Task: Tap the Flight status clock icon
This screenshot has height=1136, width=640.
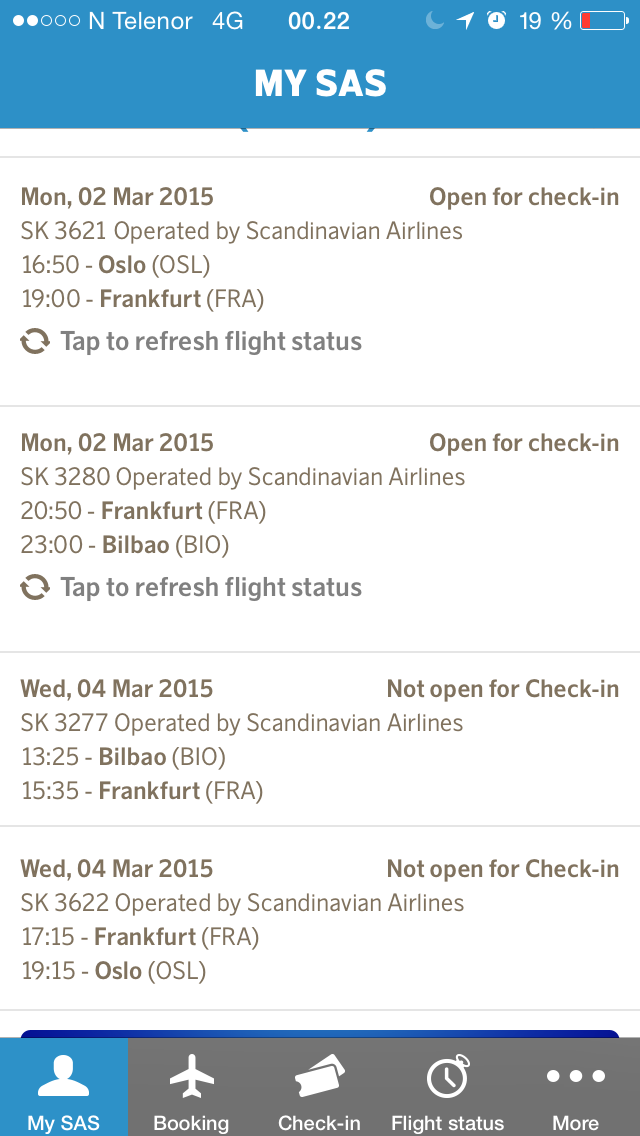Action: coord(447,1077)
